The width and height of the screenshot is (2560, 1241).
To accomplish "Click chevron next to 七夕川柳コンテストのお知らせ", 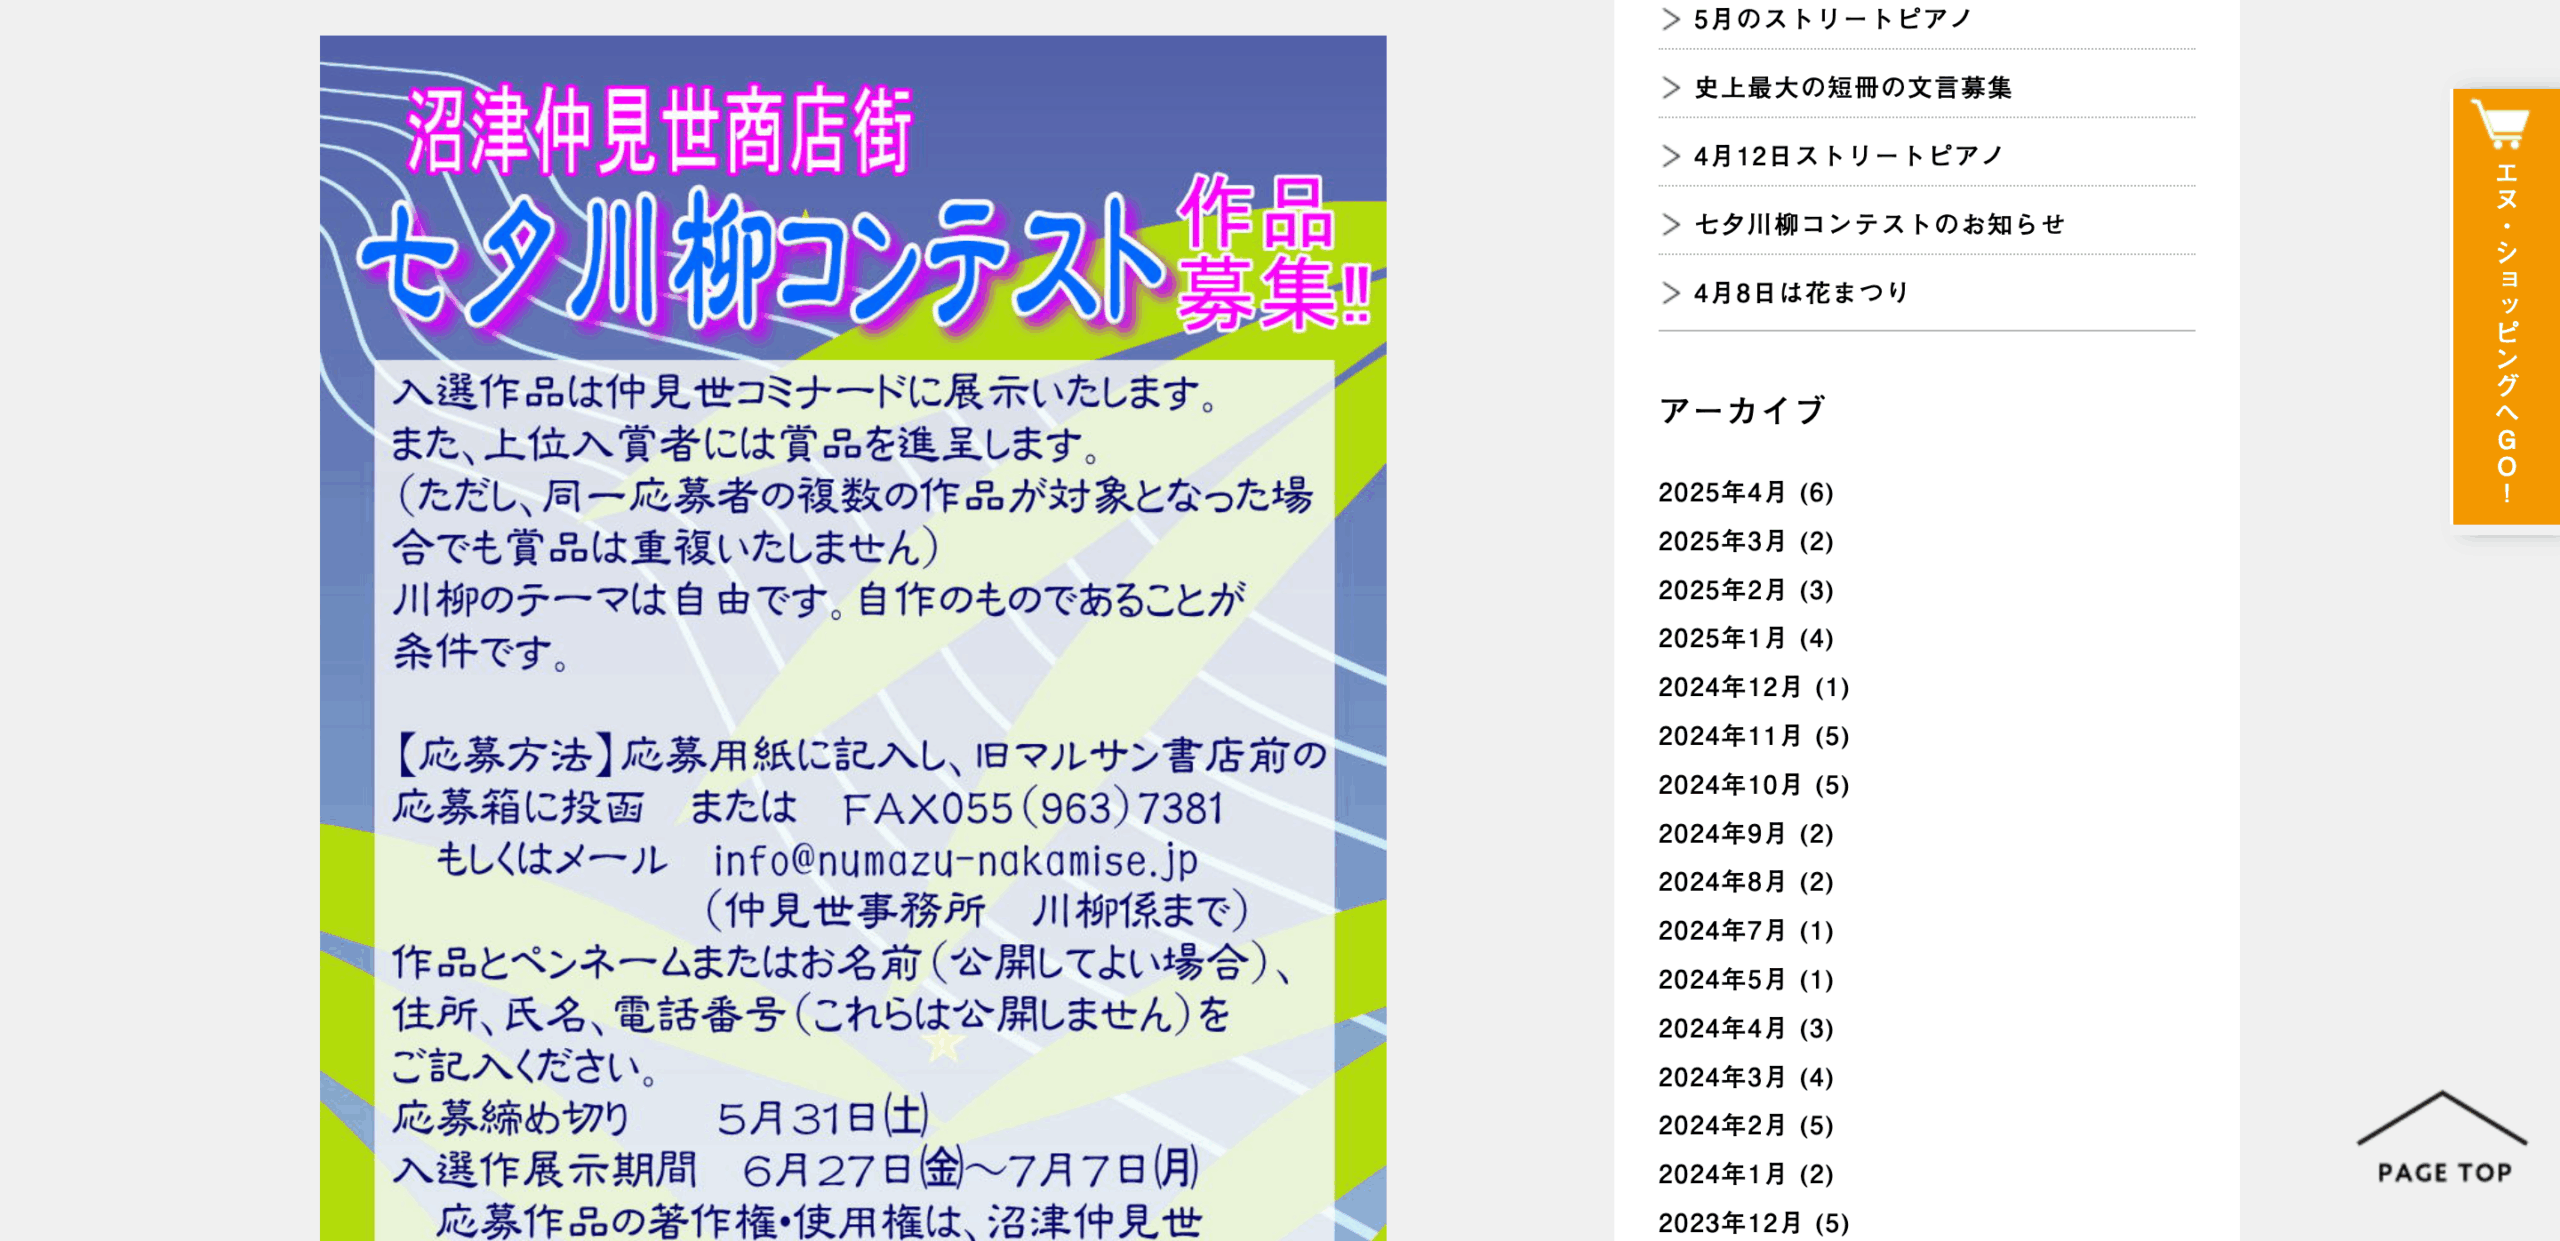I will click(1670, 224).
